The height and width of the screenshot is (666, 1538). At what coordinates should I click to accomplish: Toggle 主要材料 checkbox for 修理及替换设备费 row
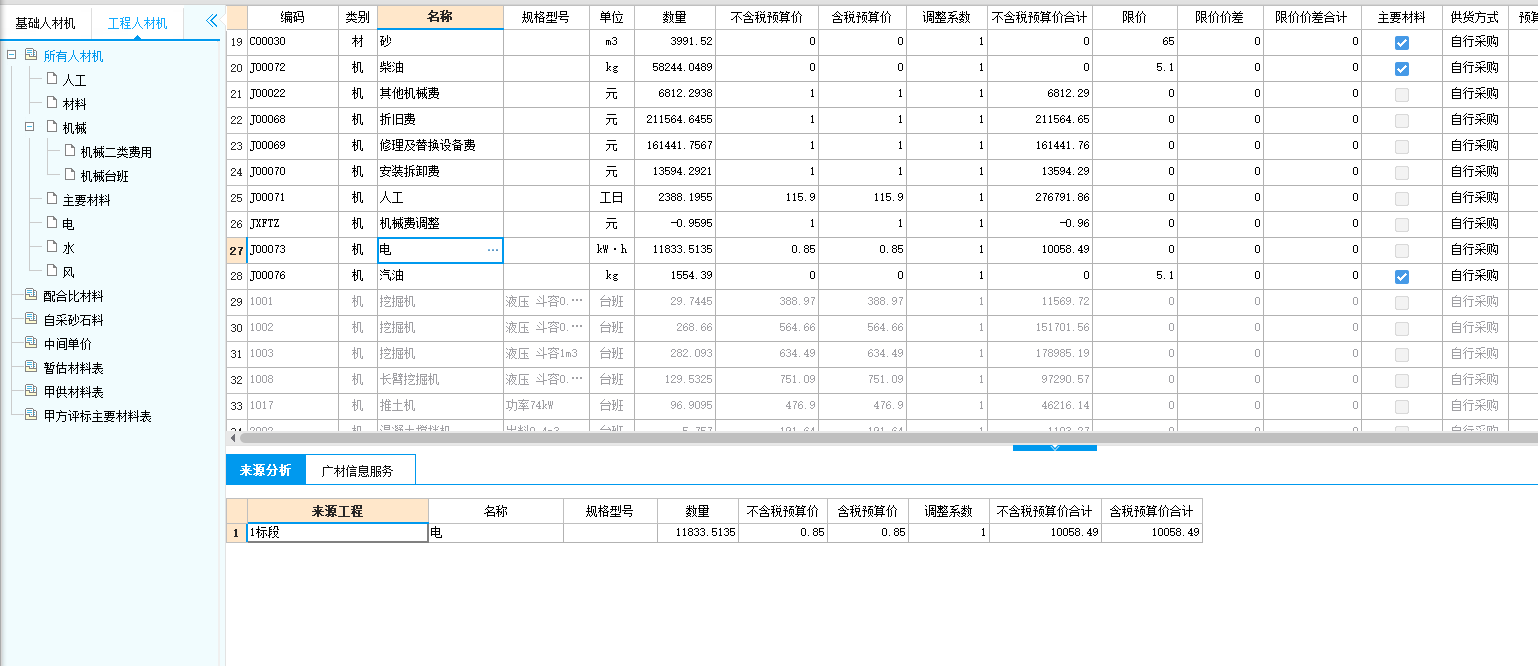click(x=1402, y=147)
